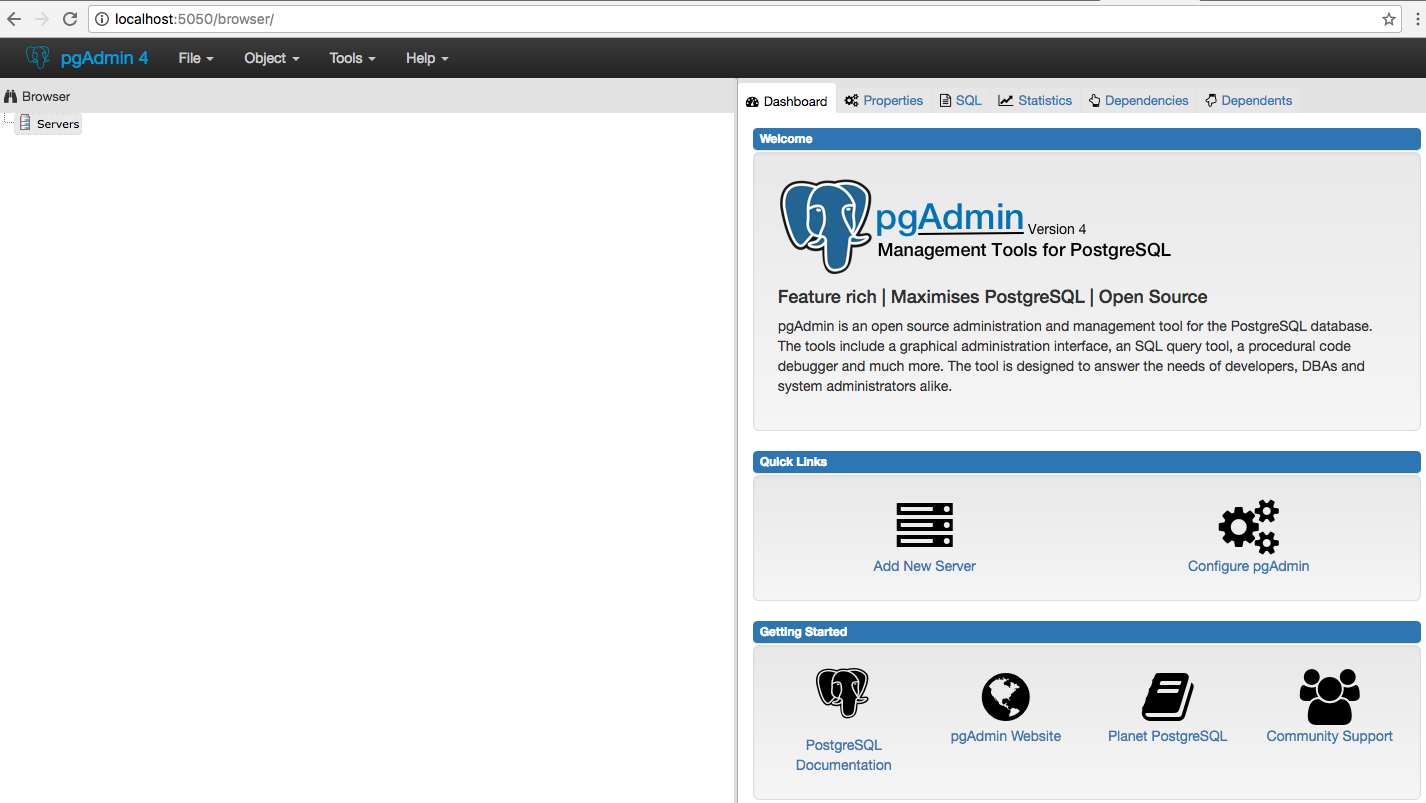1426x803 pixels.
Task: Click the Welcome section header
Action: pos(1086,139)
